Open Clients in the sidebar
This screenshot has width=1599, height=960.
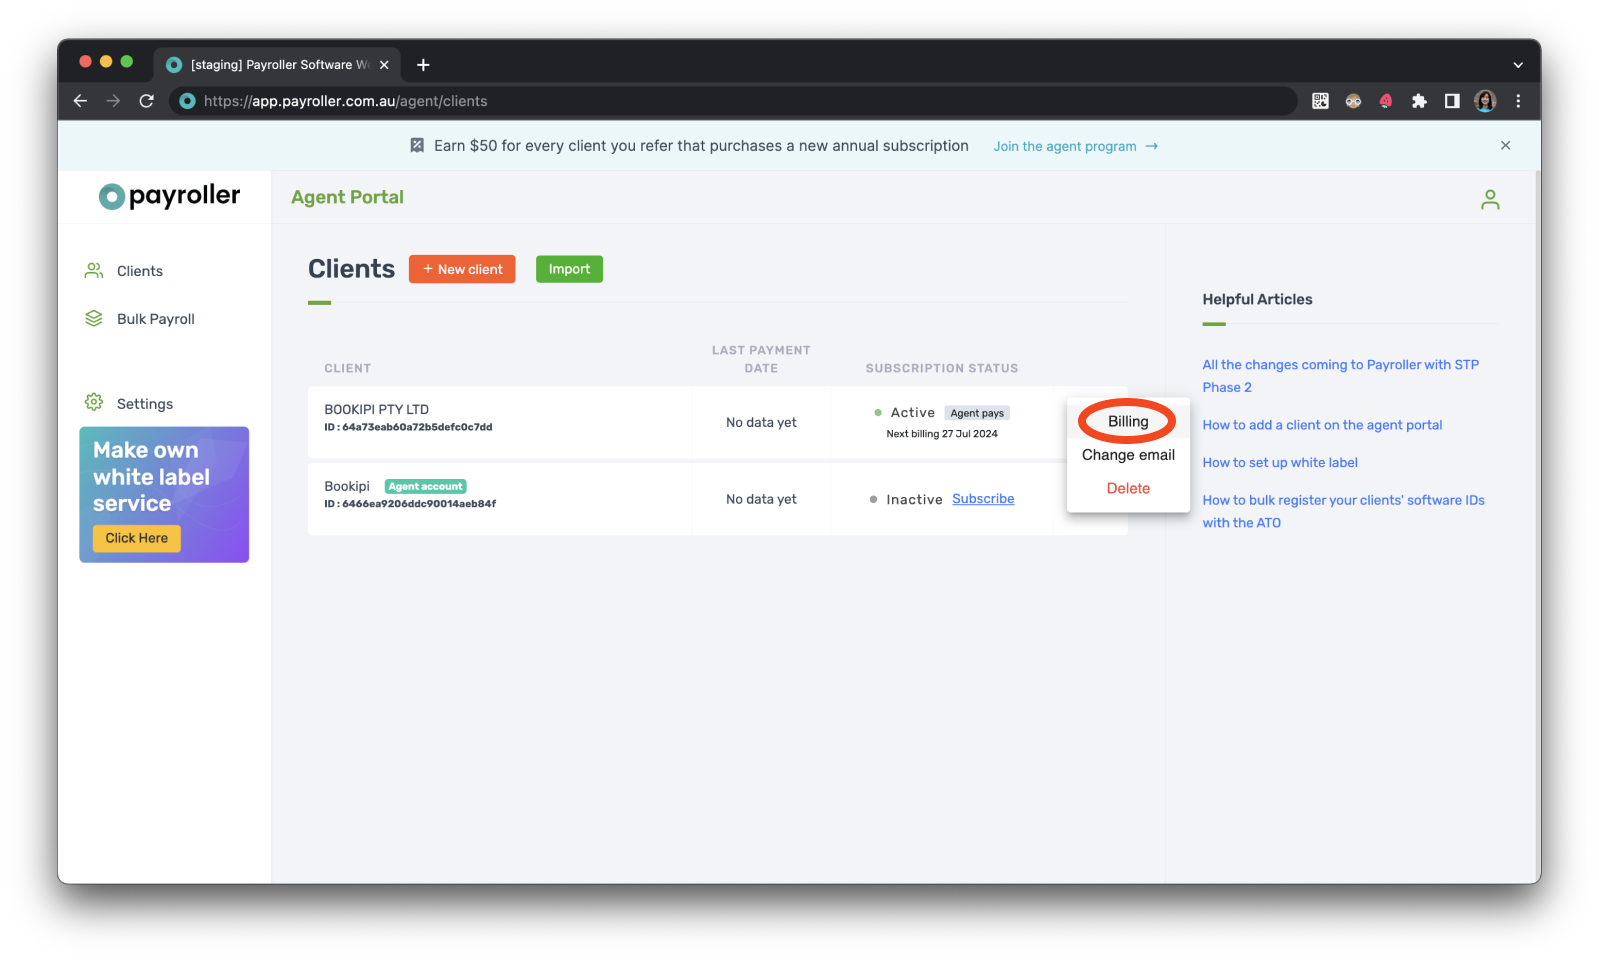(x=139, y=271)
